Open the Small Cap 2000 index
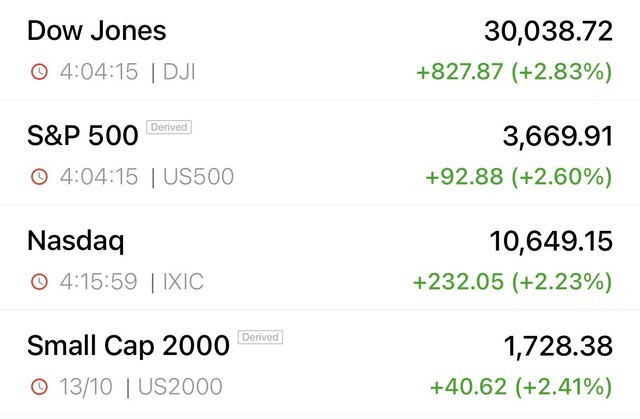 [320, 362]
